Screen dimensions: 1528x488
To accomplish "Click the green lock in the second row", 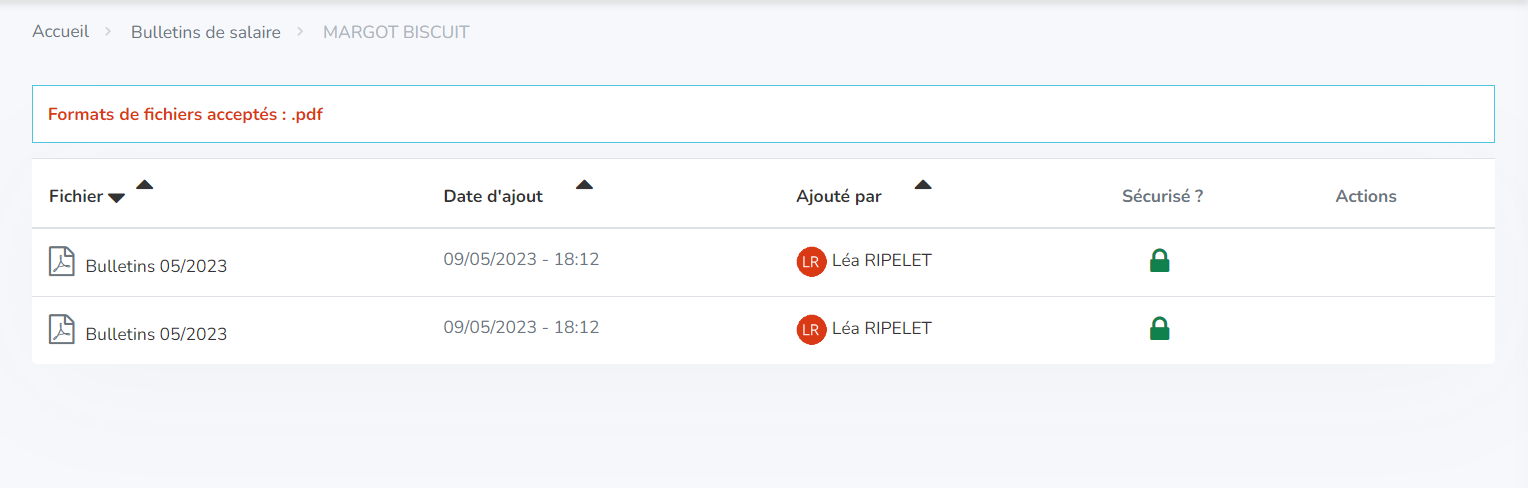I will pyautogui.click(x=1159, y=328).
